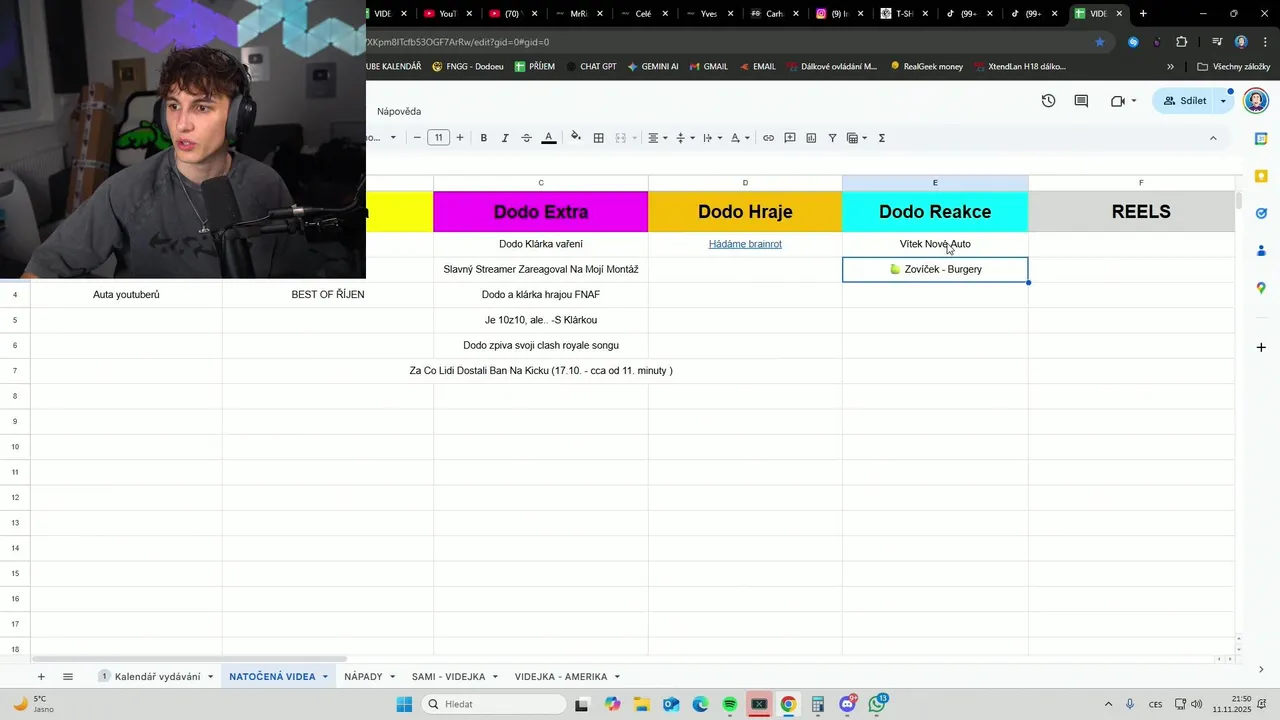Open GMAIL bookmark
Screen dimensions: 1280x720
pyautogui.click(x=708, y=67)
